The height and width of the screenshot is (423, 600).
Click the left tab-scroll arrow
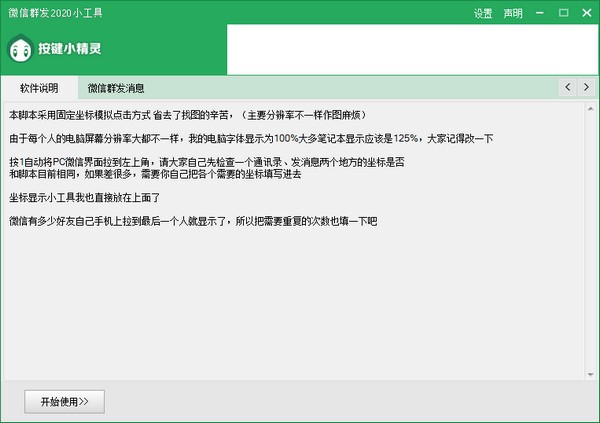coord(568,87)
